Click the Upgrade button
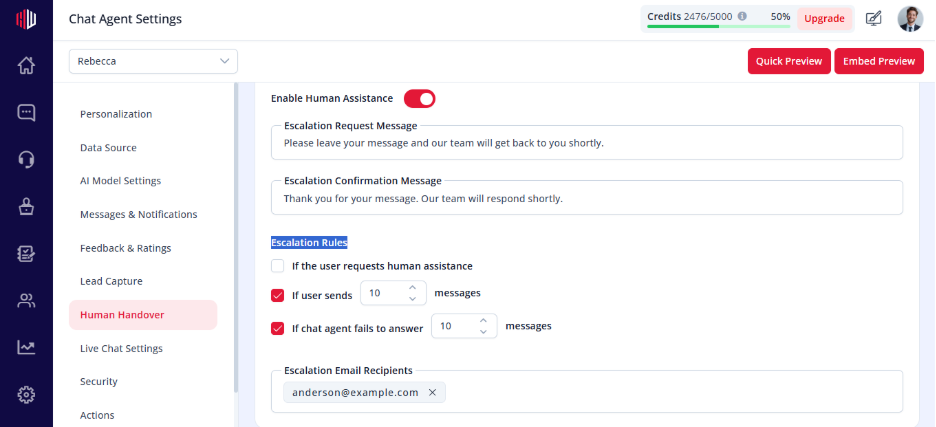The image size is (936, 427). (x=824, y=19)
